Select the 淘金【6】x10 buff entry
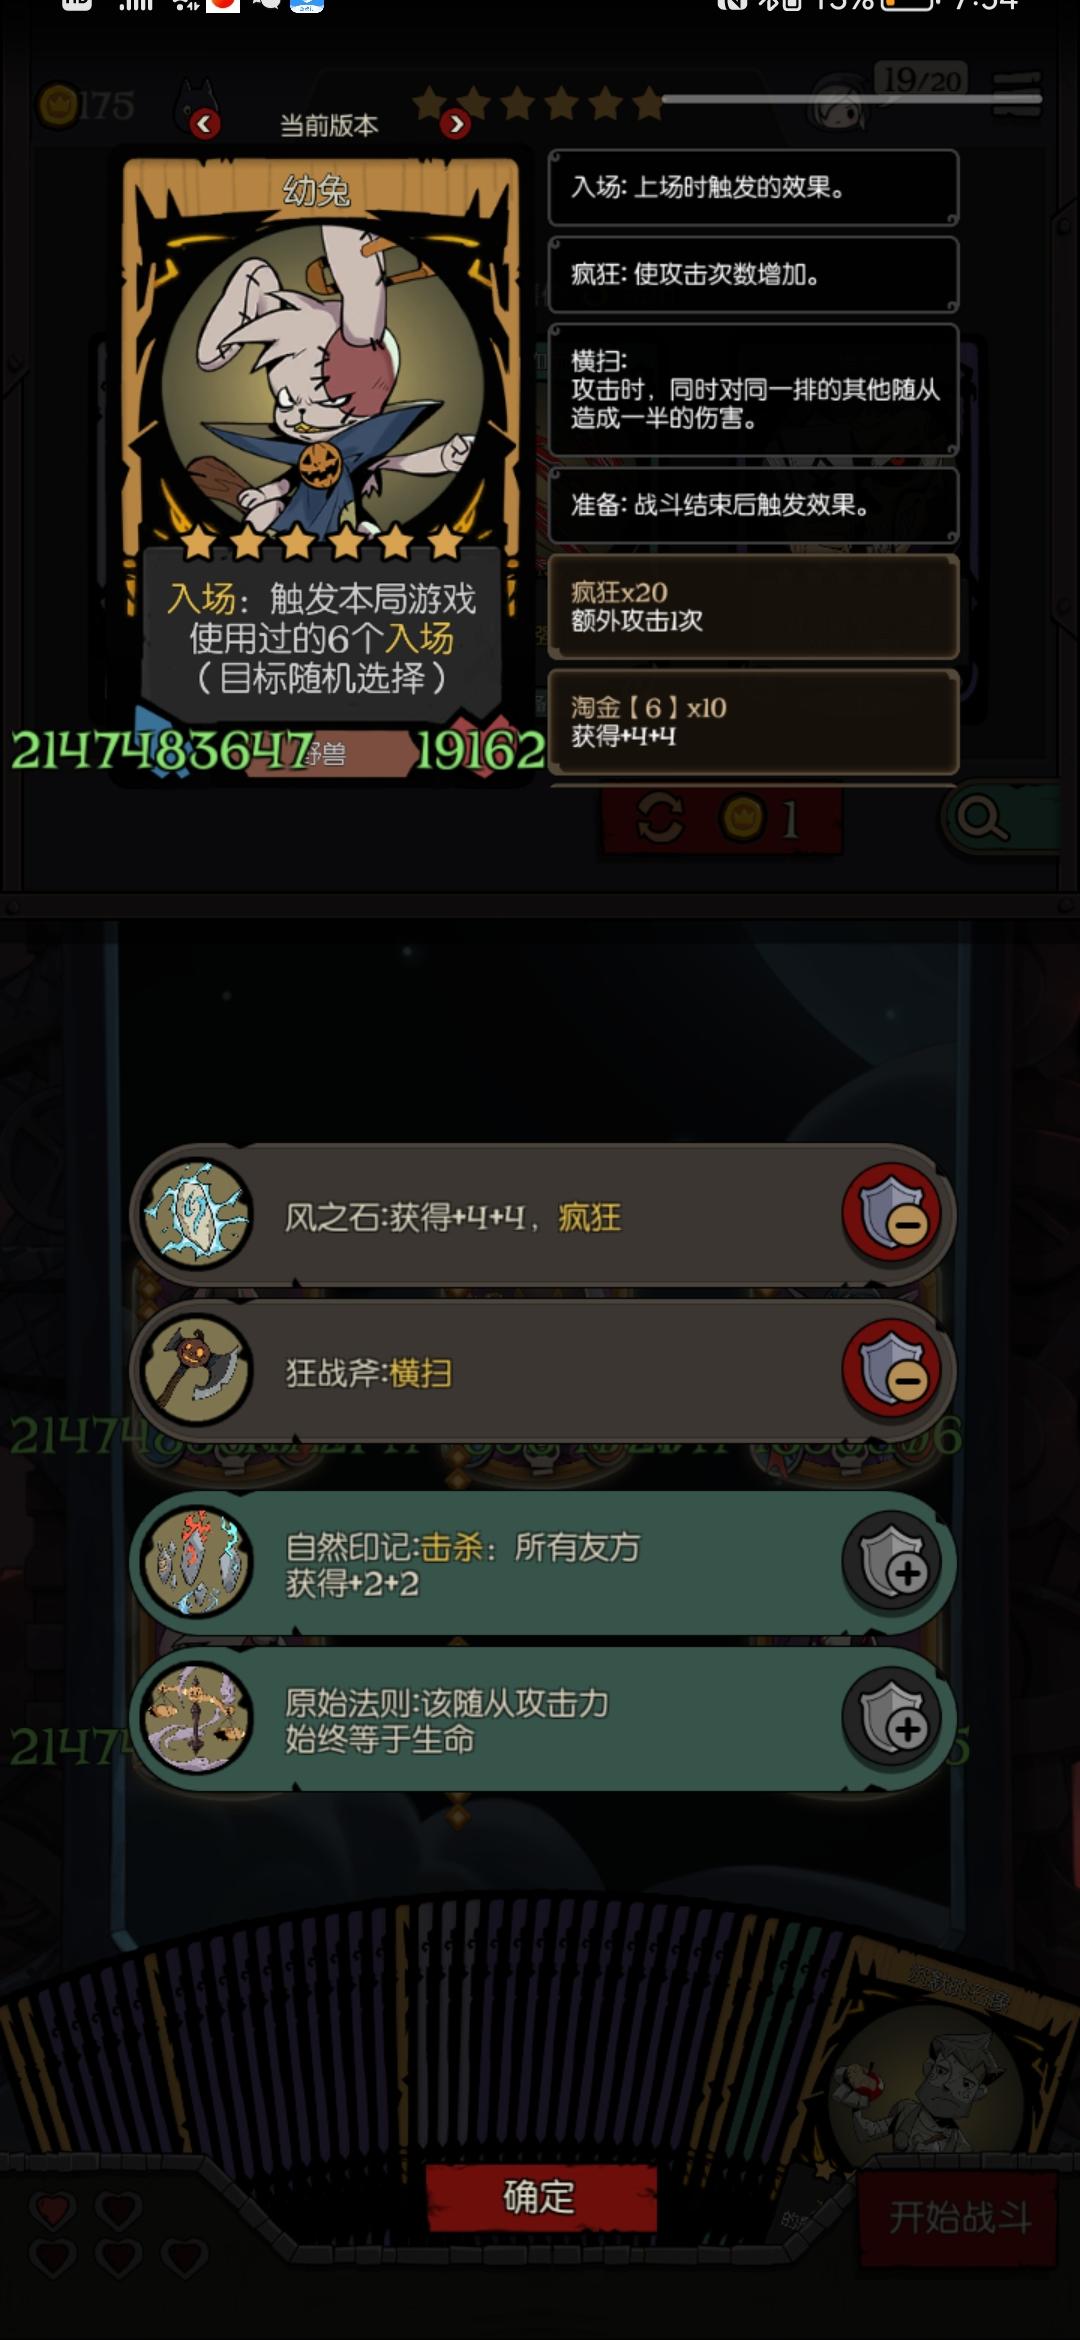The width and height of the screenshot is (1080, 2340). pyautogui.click(x=753, y=722)
